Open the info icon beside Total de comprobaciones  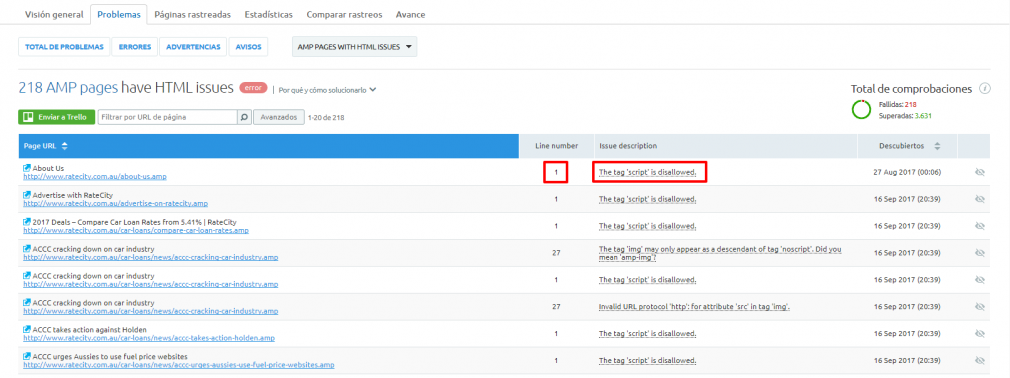point(984,89)
